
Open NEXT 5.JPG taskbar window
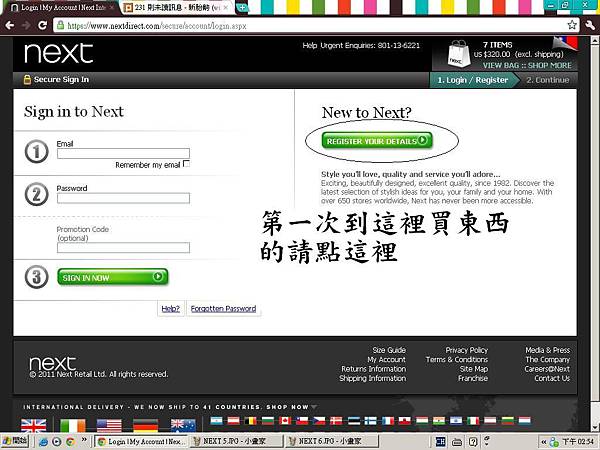235,441
